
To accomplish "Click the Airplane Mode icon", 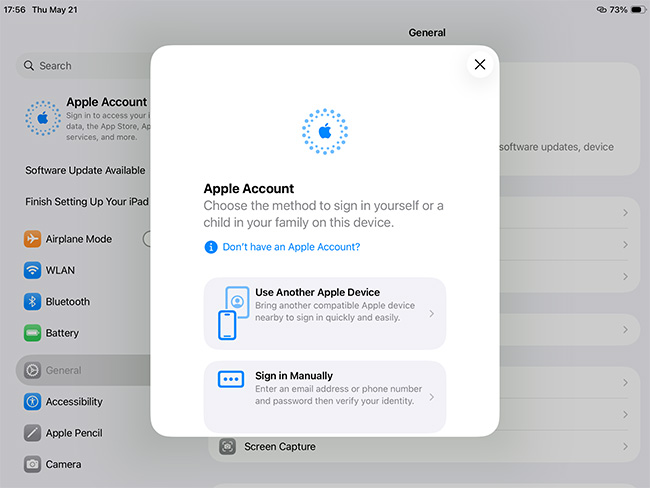I will point(32,239).
